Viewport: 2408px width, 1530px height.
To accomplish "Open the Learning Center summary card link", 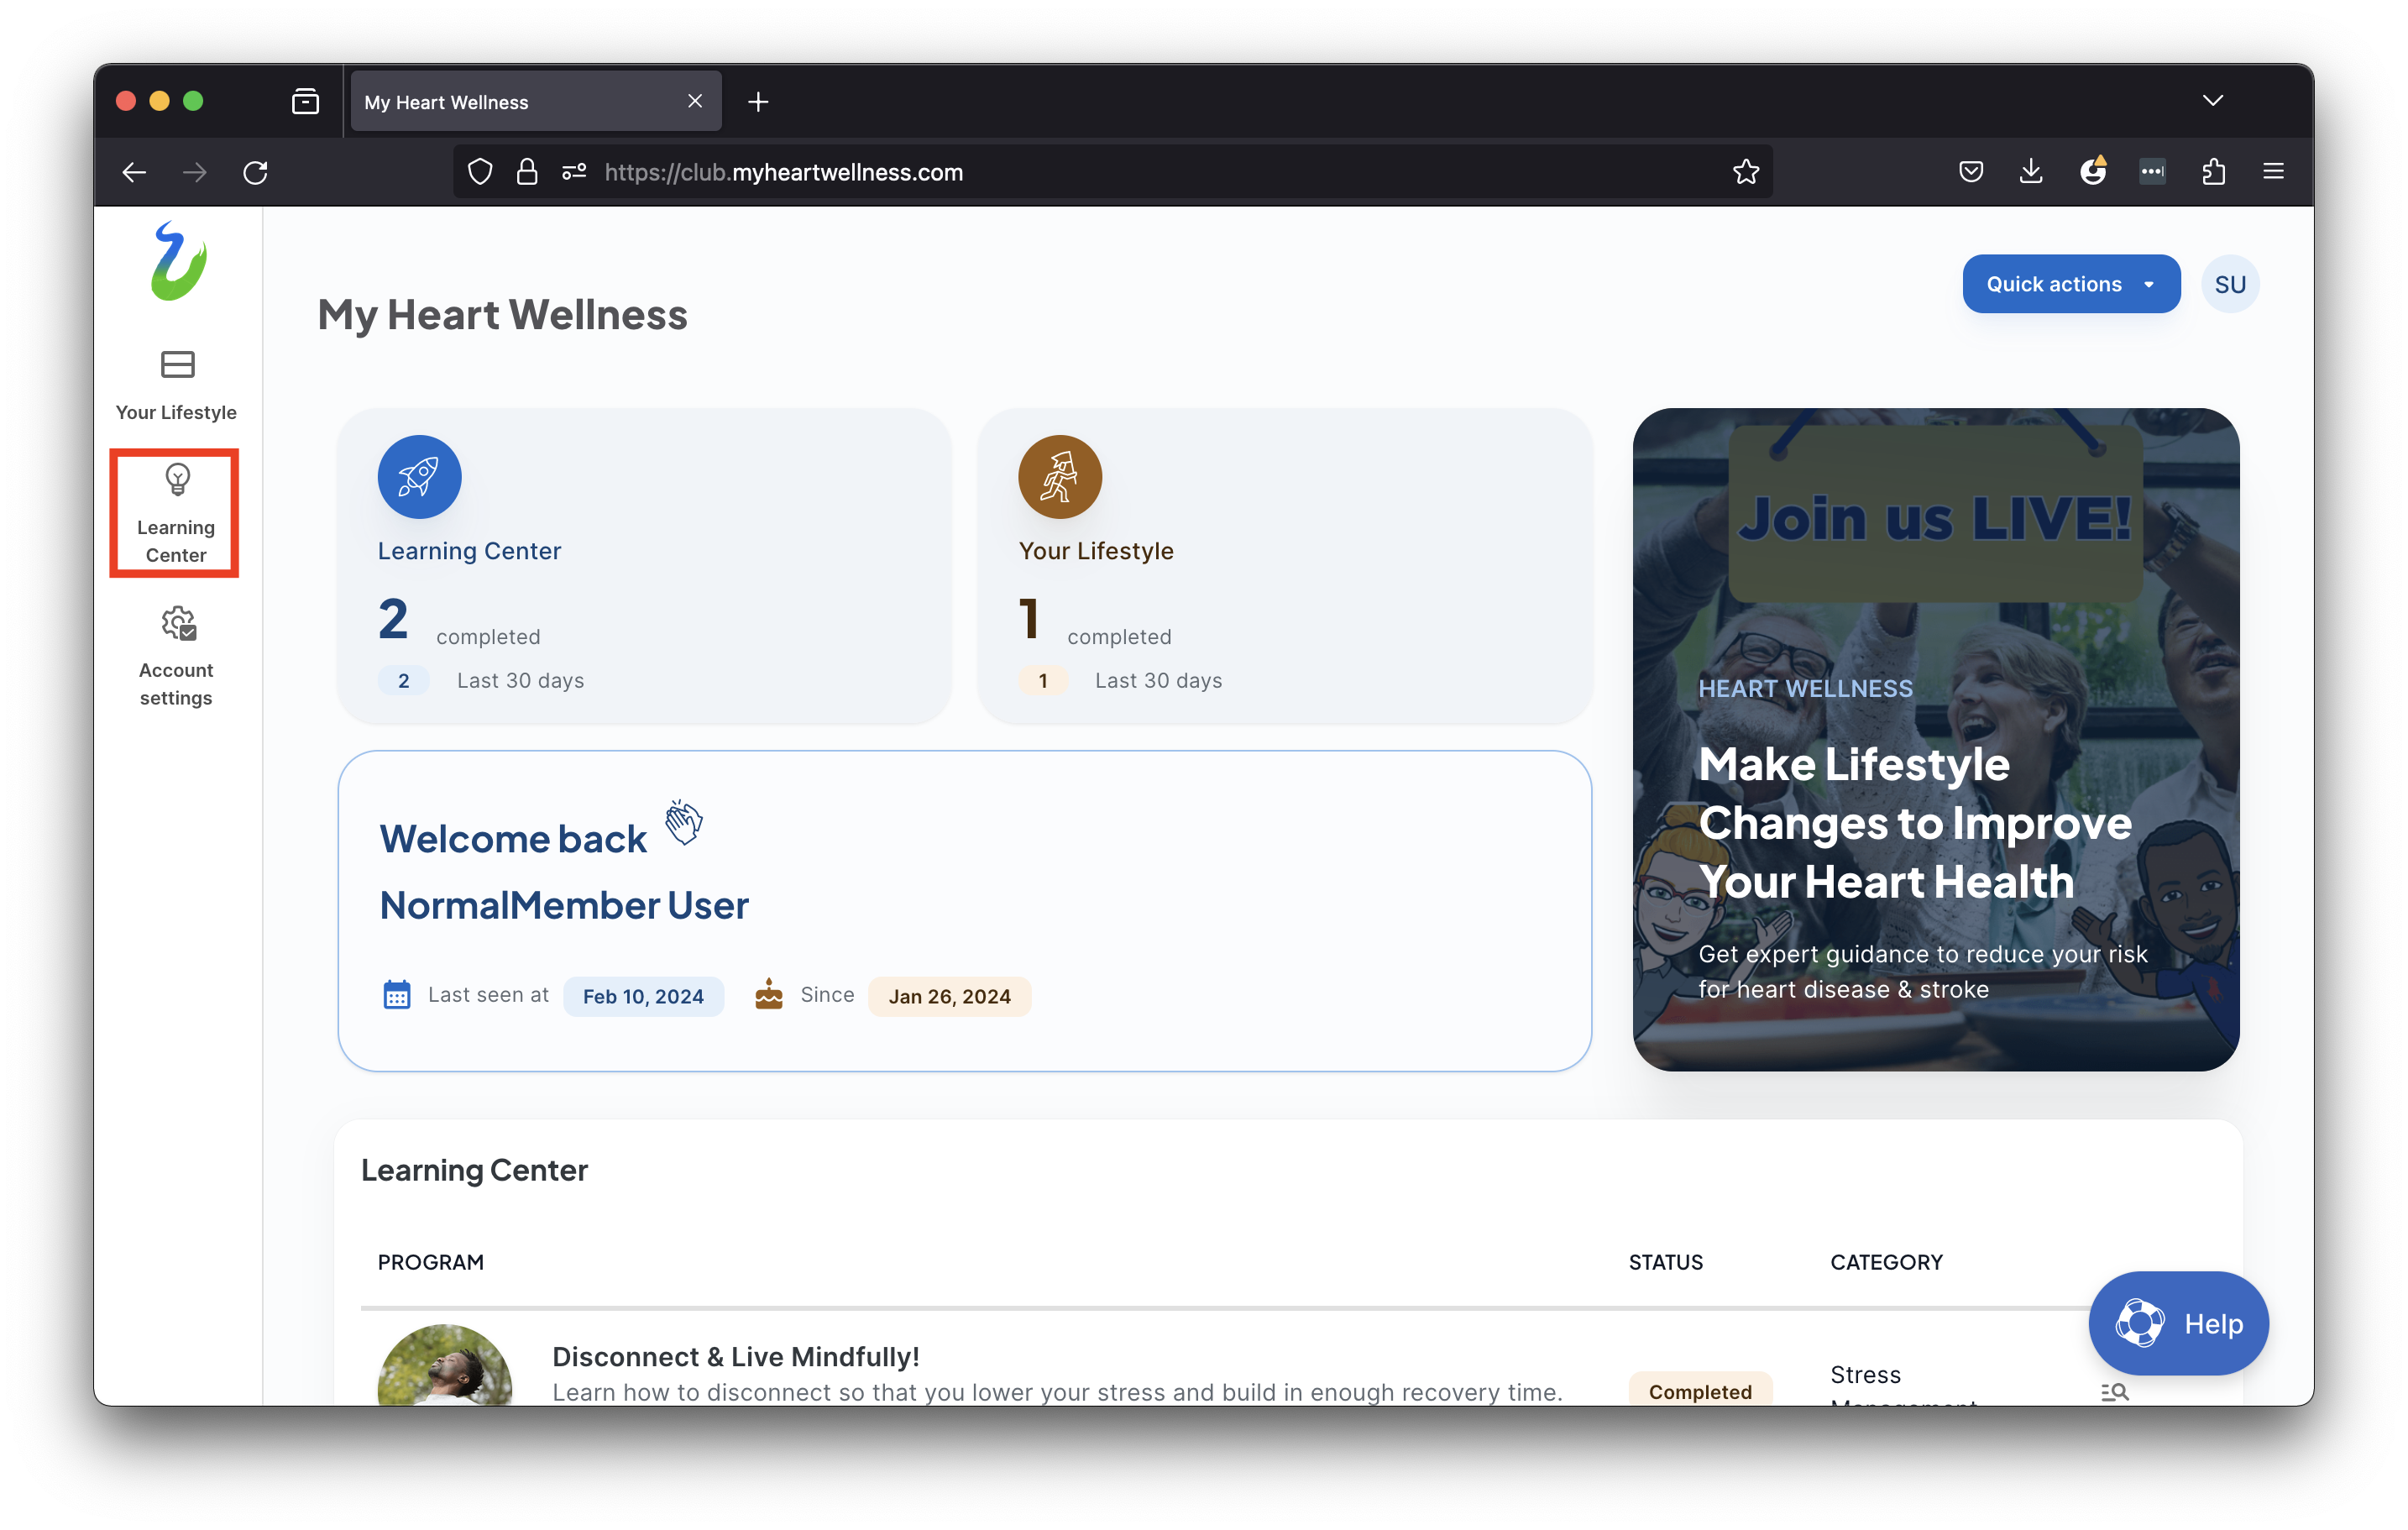I will tap(469, 551).
